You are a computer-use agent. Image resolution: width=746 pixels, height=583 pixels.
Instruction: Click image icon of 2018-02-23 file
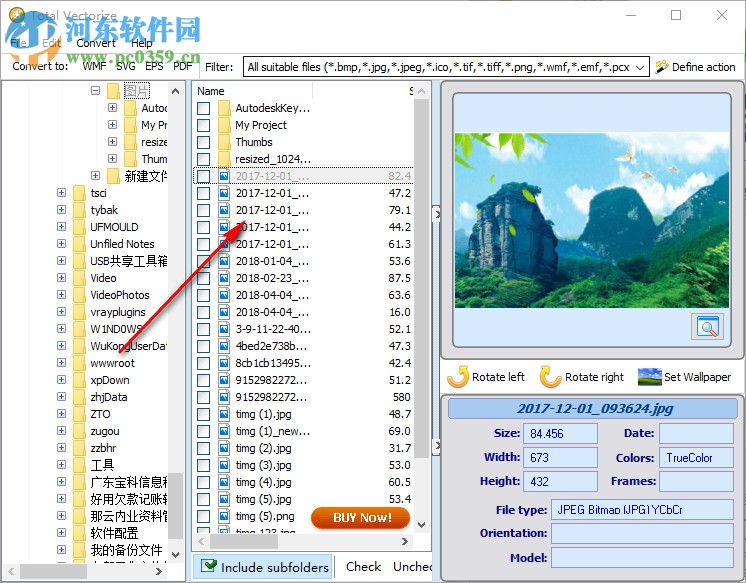[224, 278]
